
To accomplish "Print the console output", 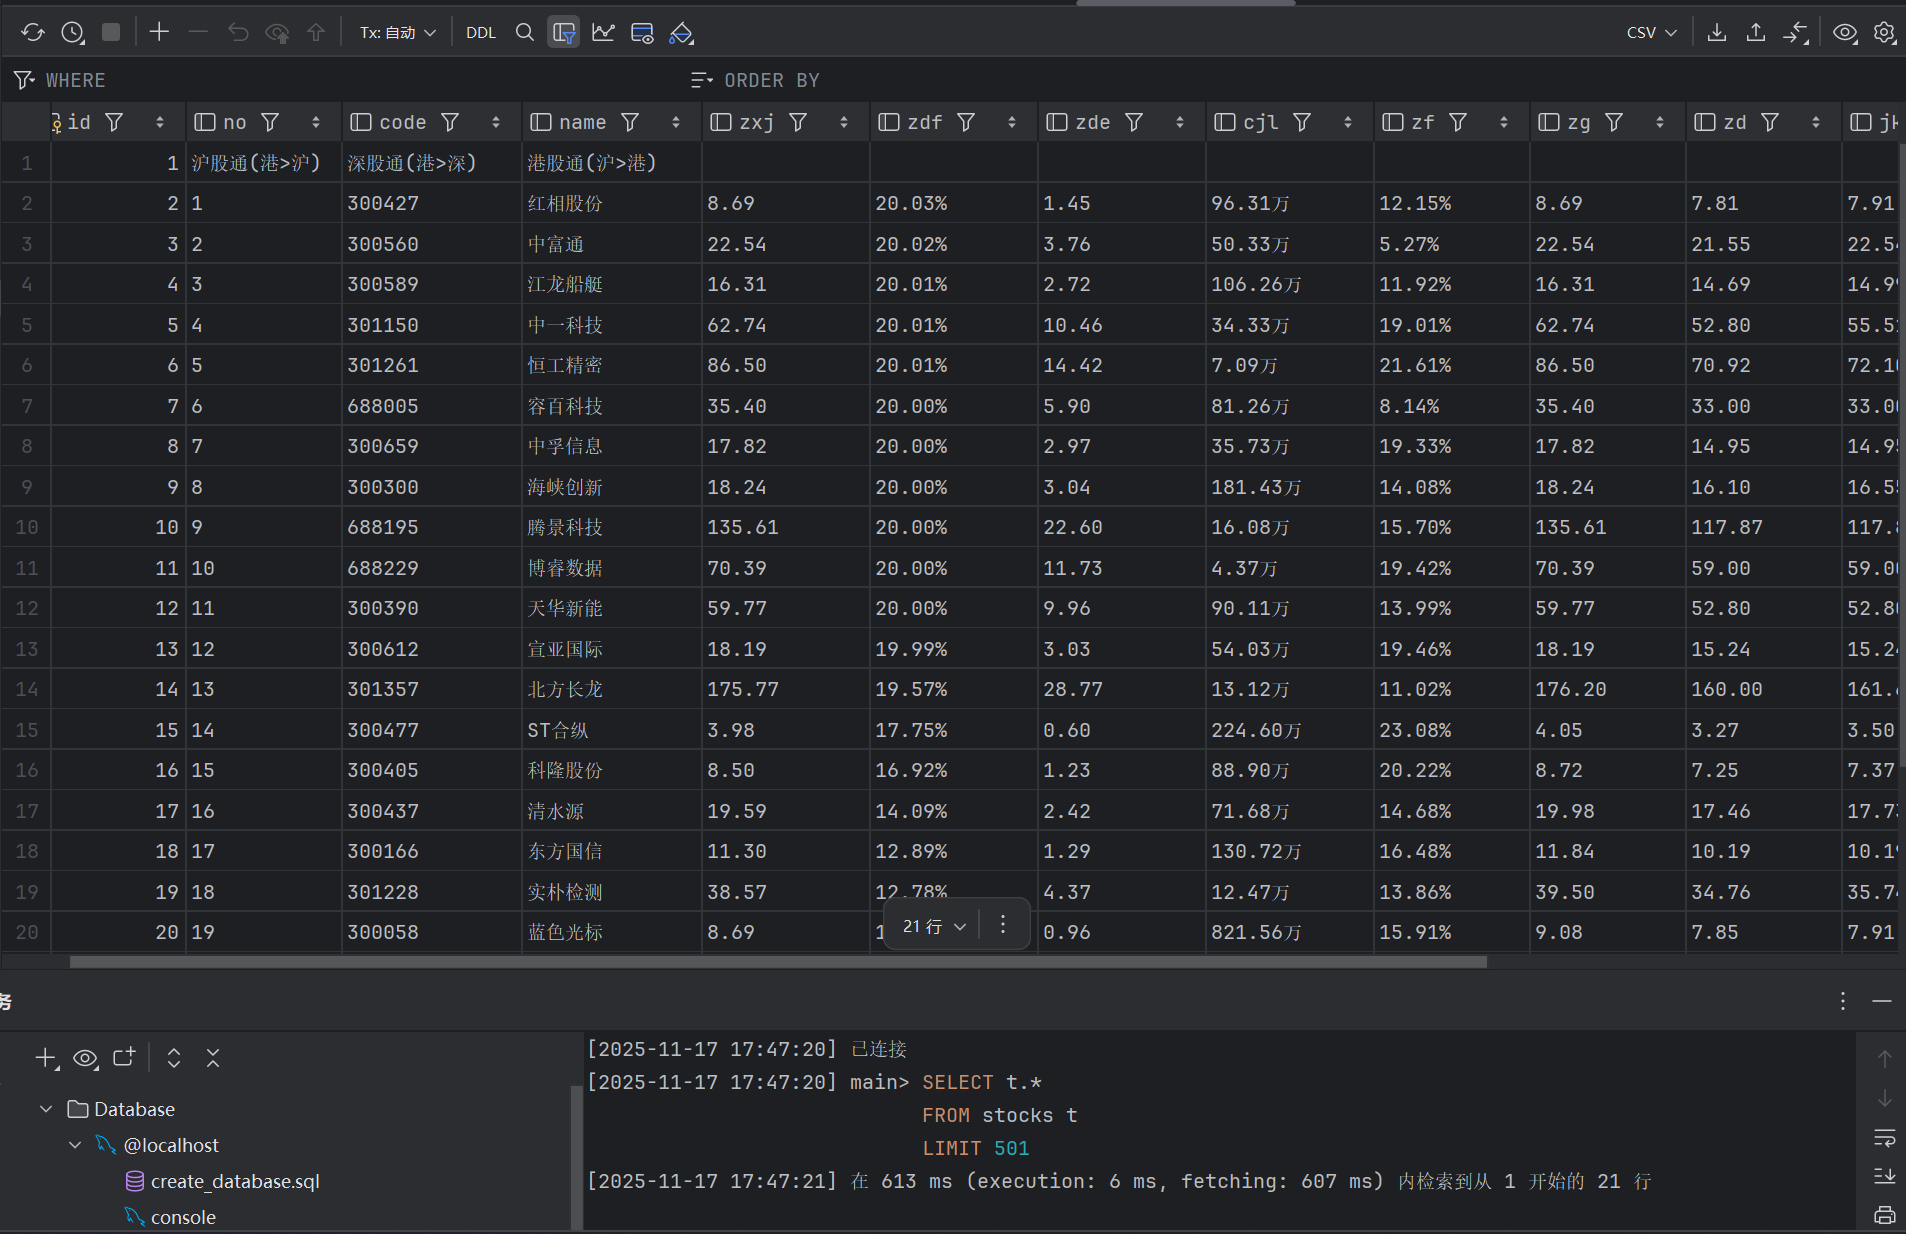I will click(x=1884, y=1215).
